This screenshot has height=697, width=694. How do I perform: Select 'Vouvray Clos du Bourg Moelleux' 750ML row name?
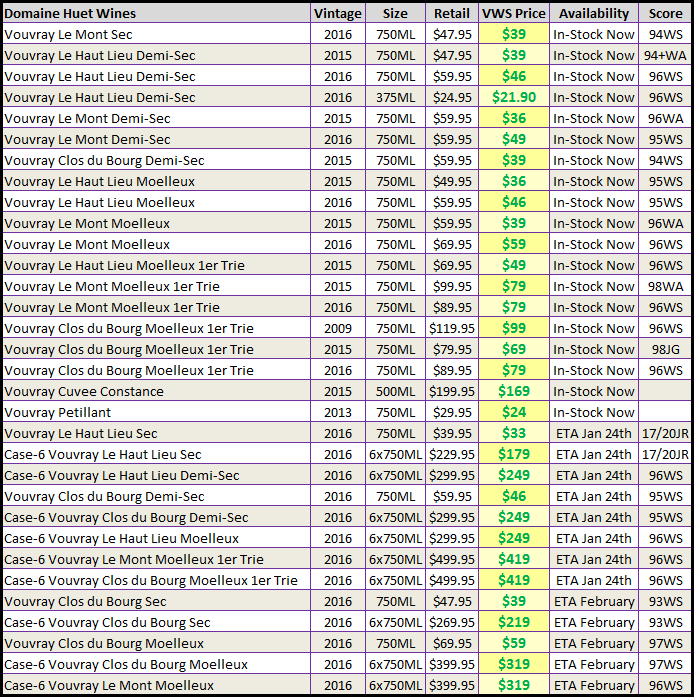click(x=104, y=643)
